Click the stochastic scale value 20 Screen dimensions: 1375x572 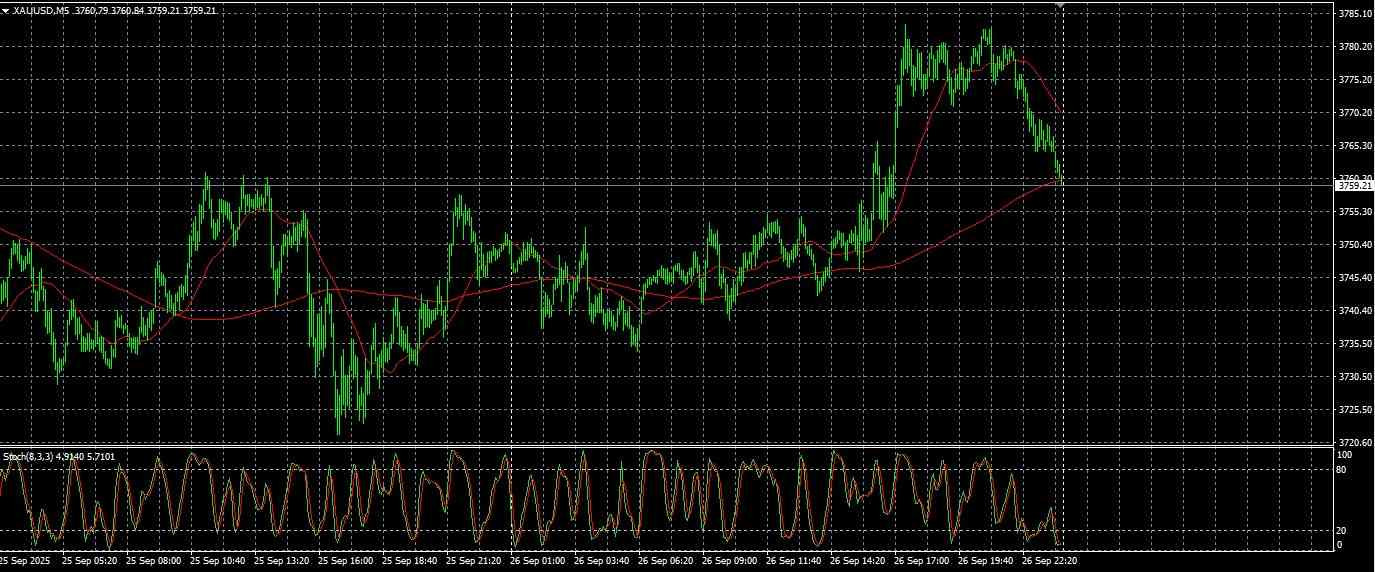(x=1343, y=531)
